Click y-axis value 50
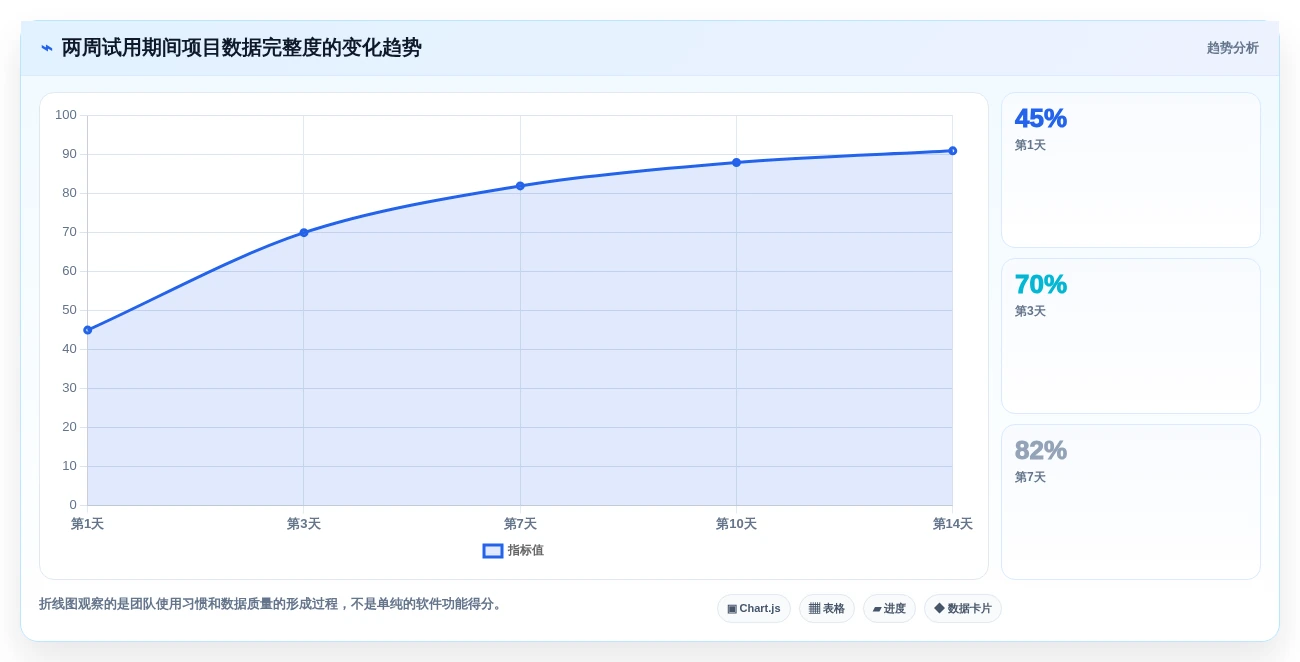The width and height of the screenshot is (1300, 662). (x=69, y=310)
